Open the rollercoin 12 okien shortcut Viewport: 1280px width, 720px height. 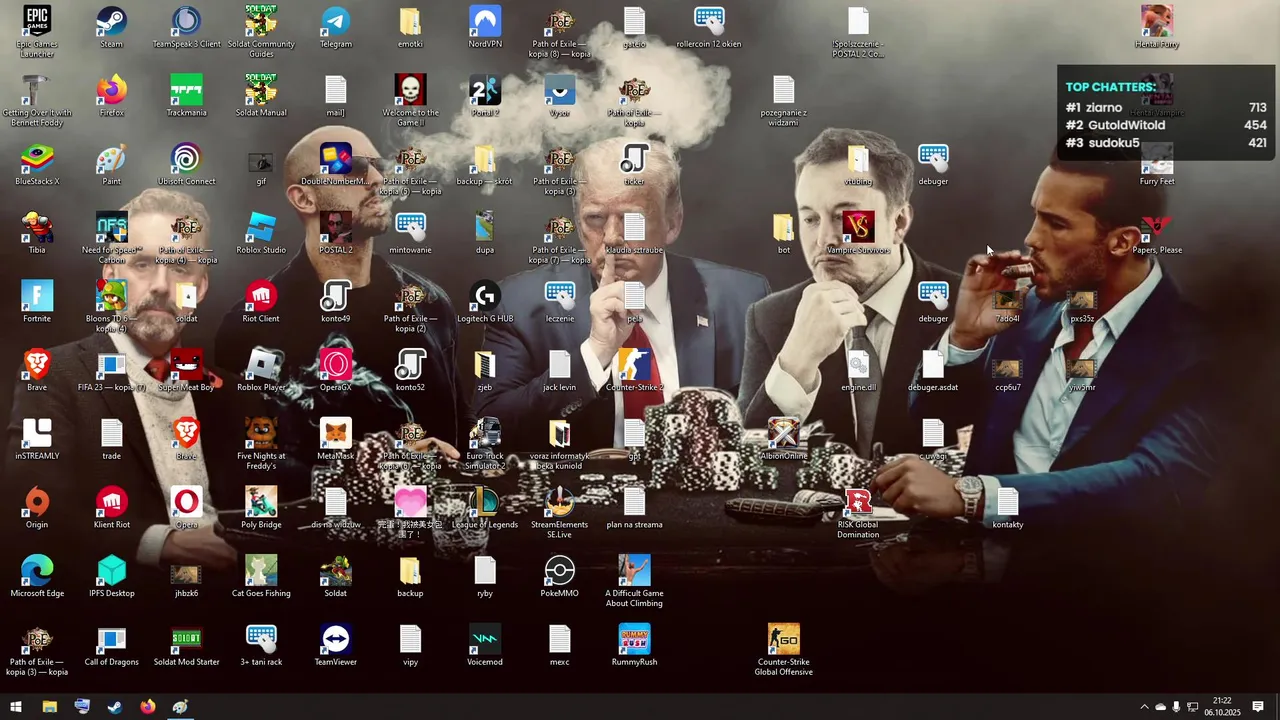coord(709,27)
